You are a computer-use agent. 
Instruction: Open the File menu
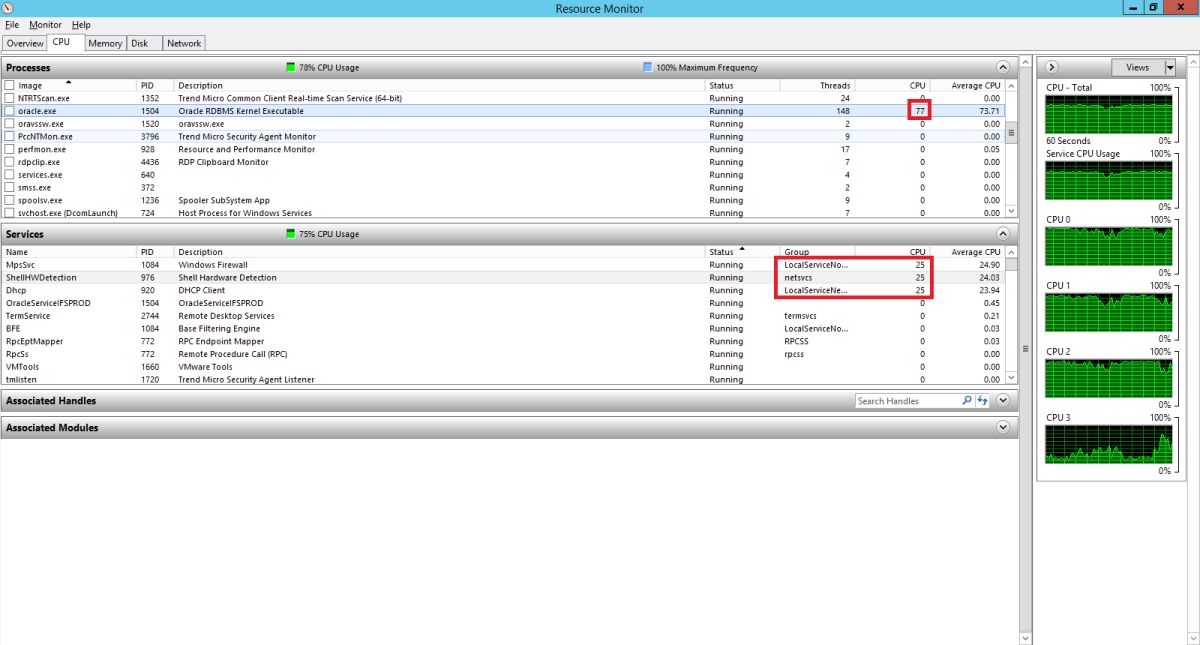click(x=12, y=25)
